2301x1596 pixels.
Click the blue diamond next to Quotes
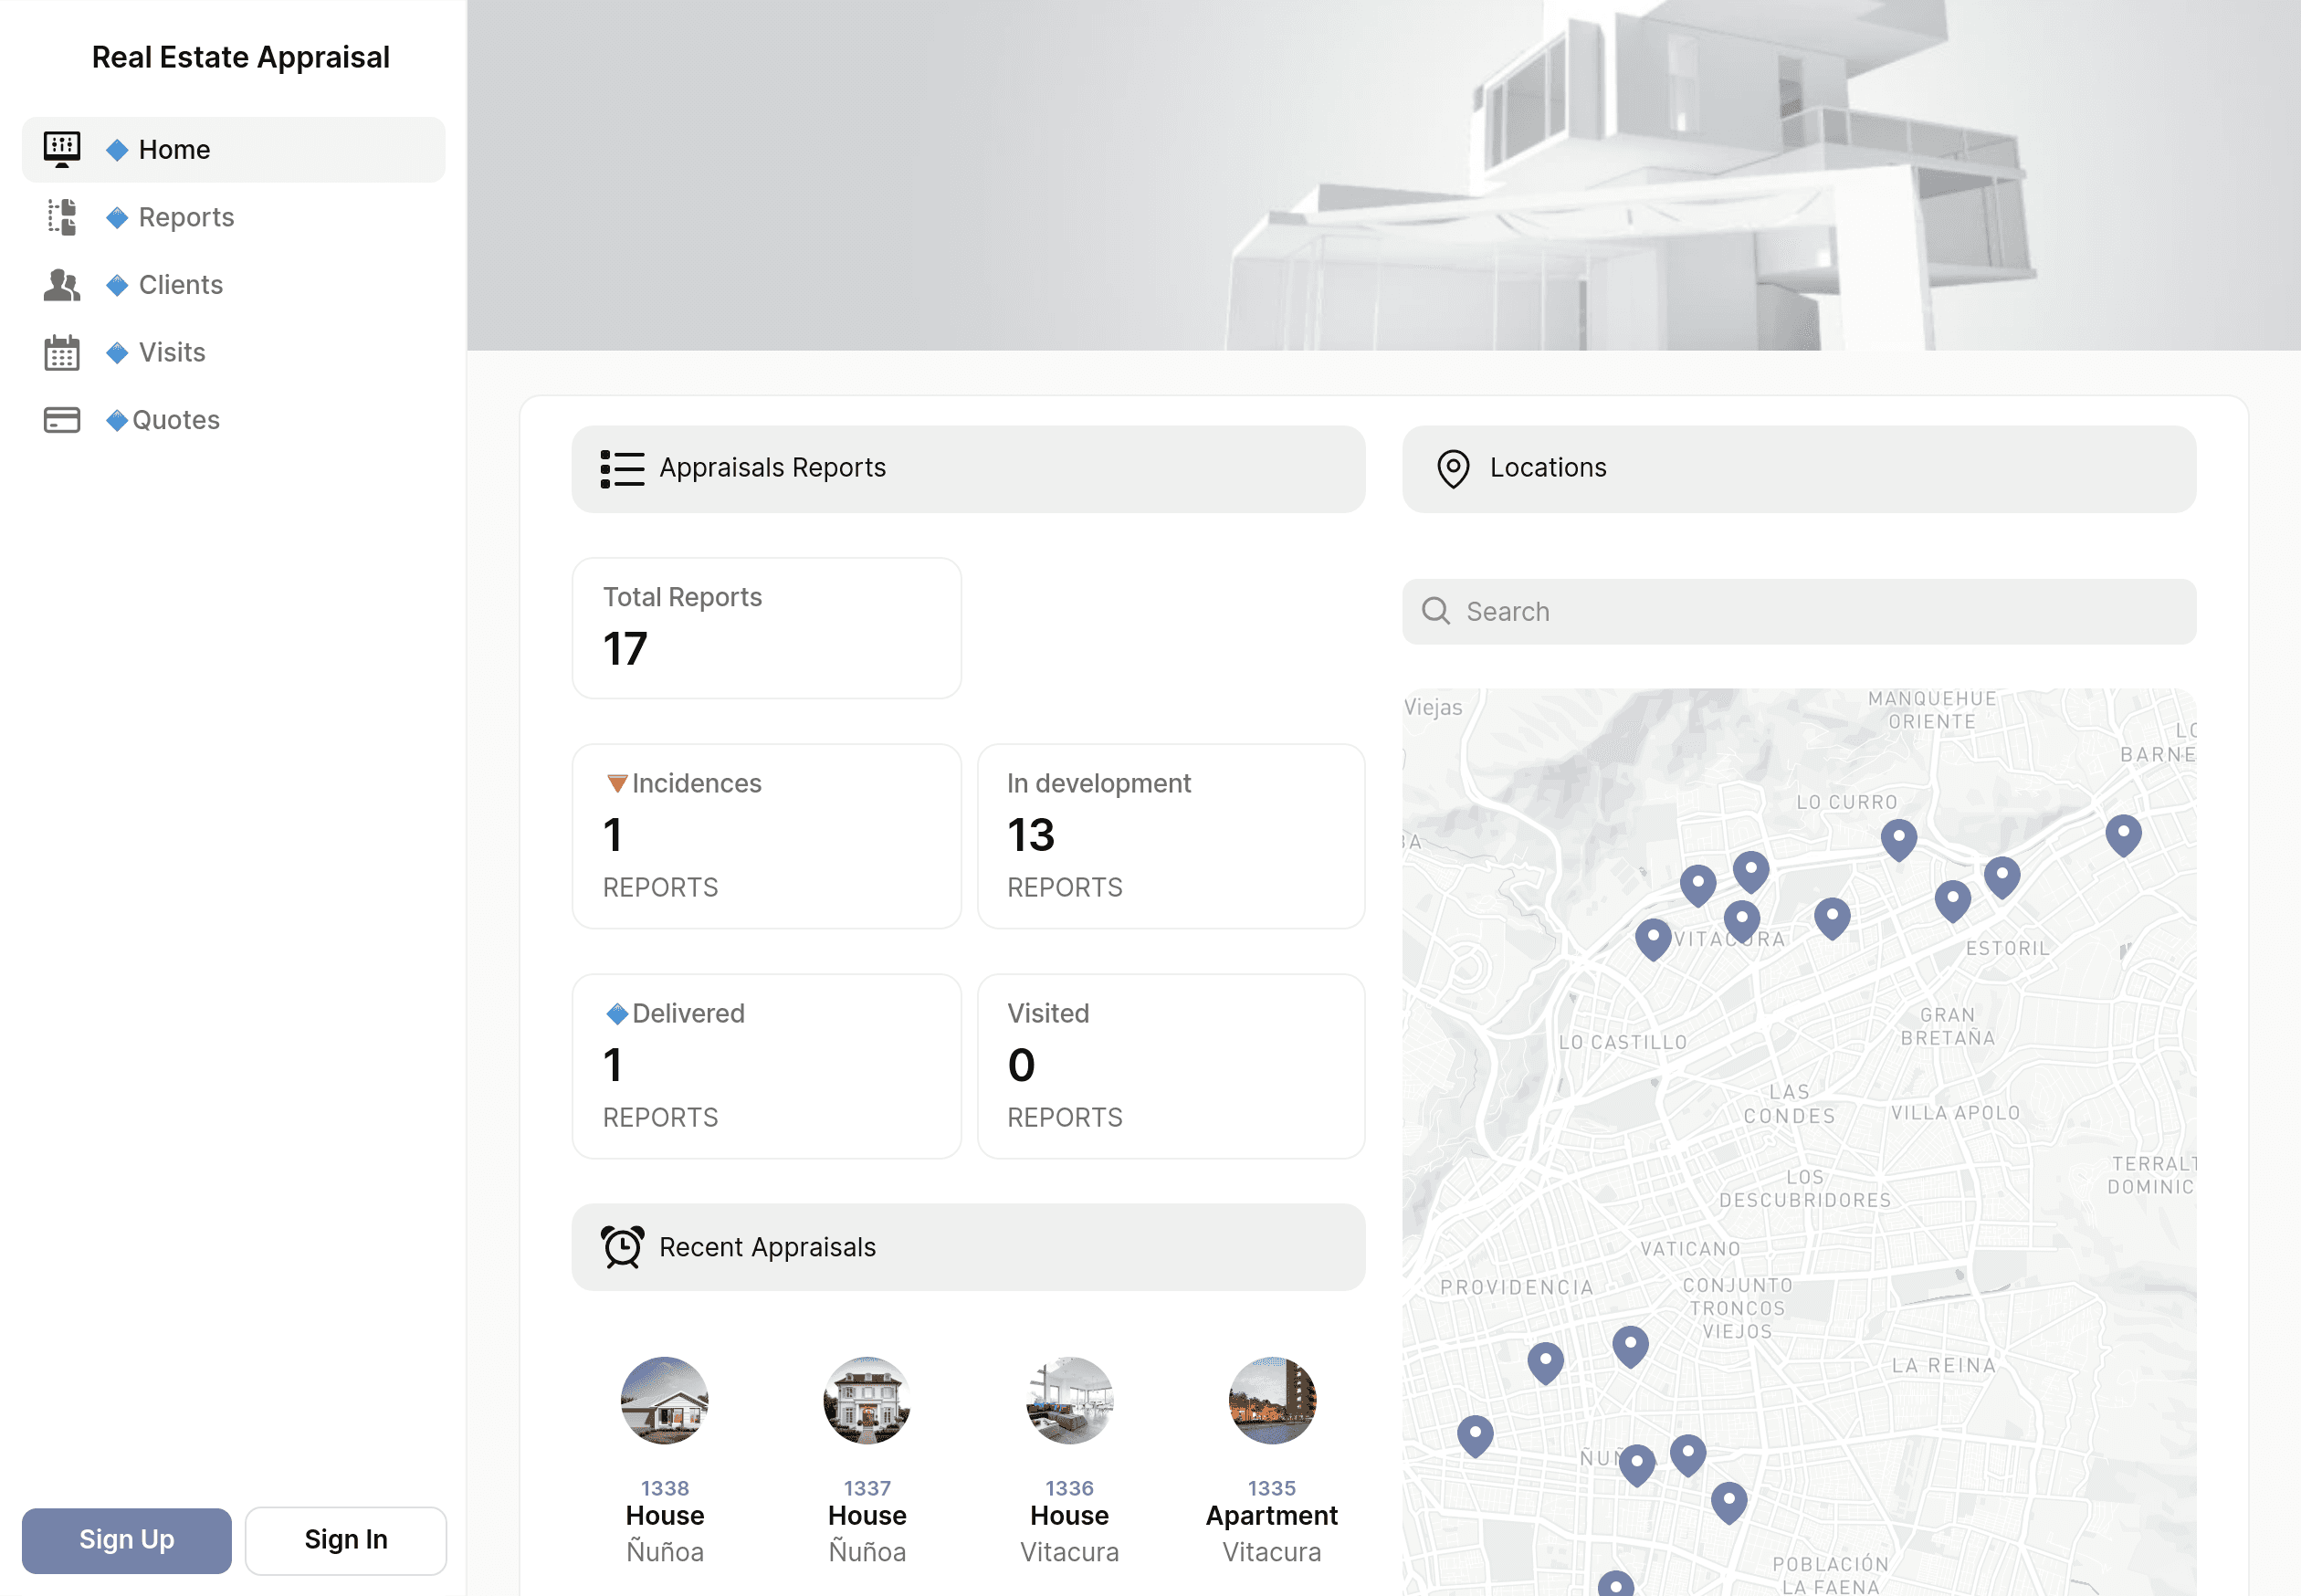pyautogui.click(x=117, y=420)
